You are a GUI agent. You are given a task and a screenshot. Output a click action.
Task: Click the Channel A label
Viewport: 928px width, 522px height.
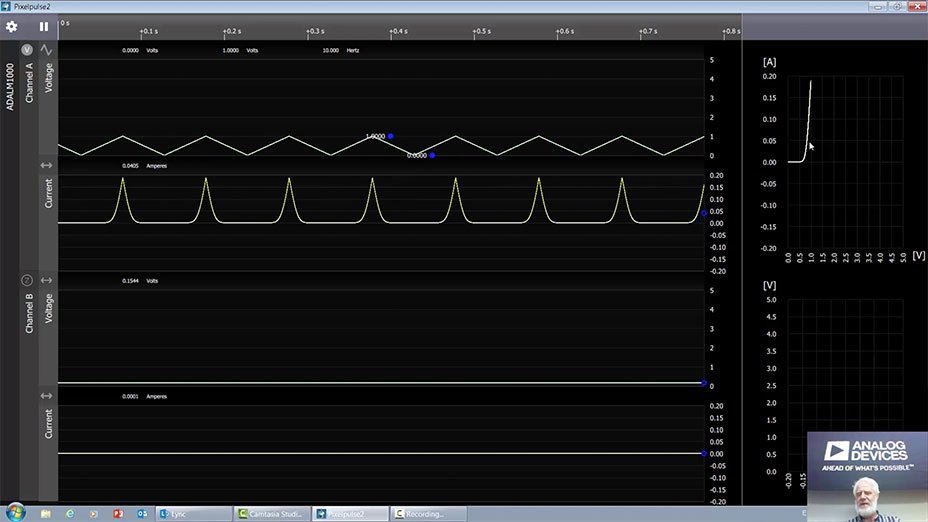pos(29,83)
